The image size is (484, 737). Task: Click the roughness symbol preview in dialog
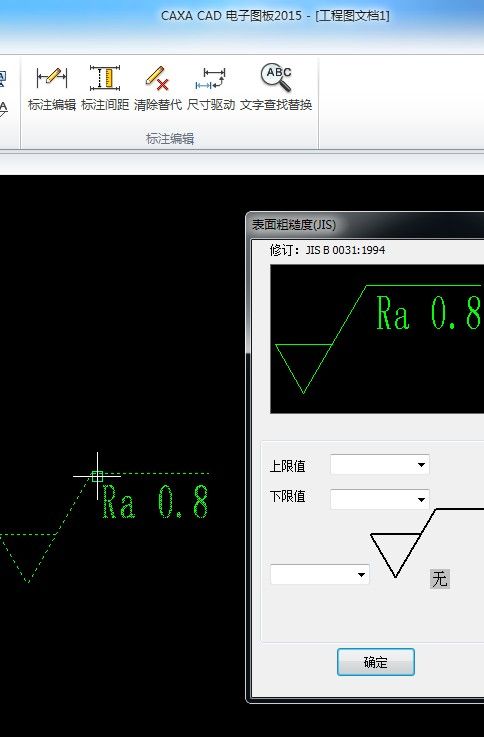(x=377, y=339)
